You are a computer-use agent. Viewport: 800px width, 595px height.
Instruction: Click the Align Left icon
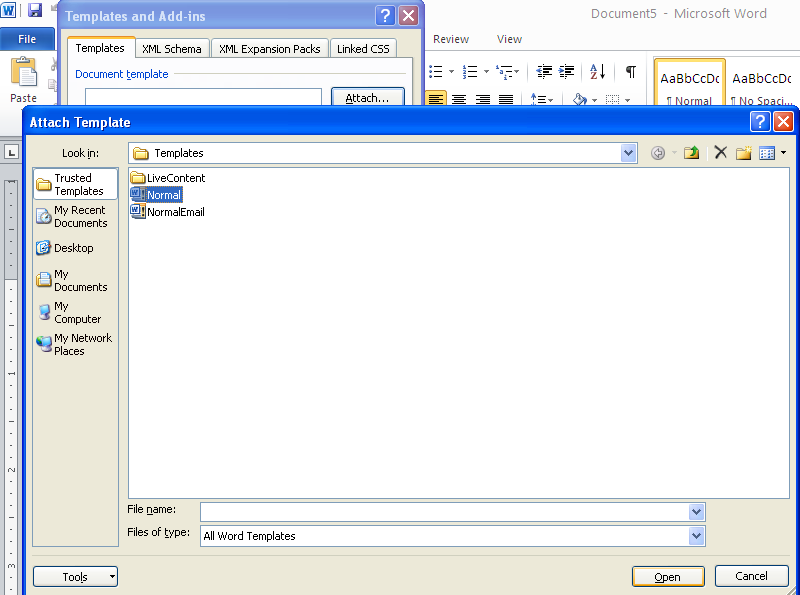(x=436, y=99)
